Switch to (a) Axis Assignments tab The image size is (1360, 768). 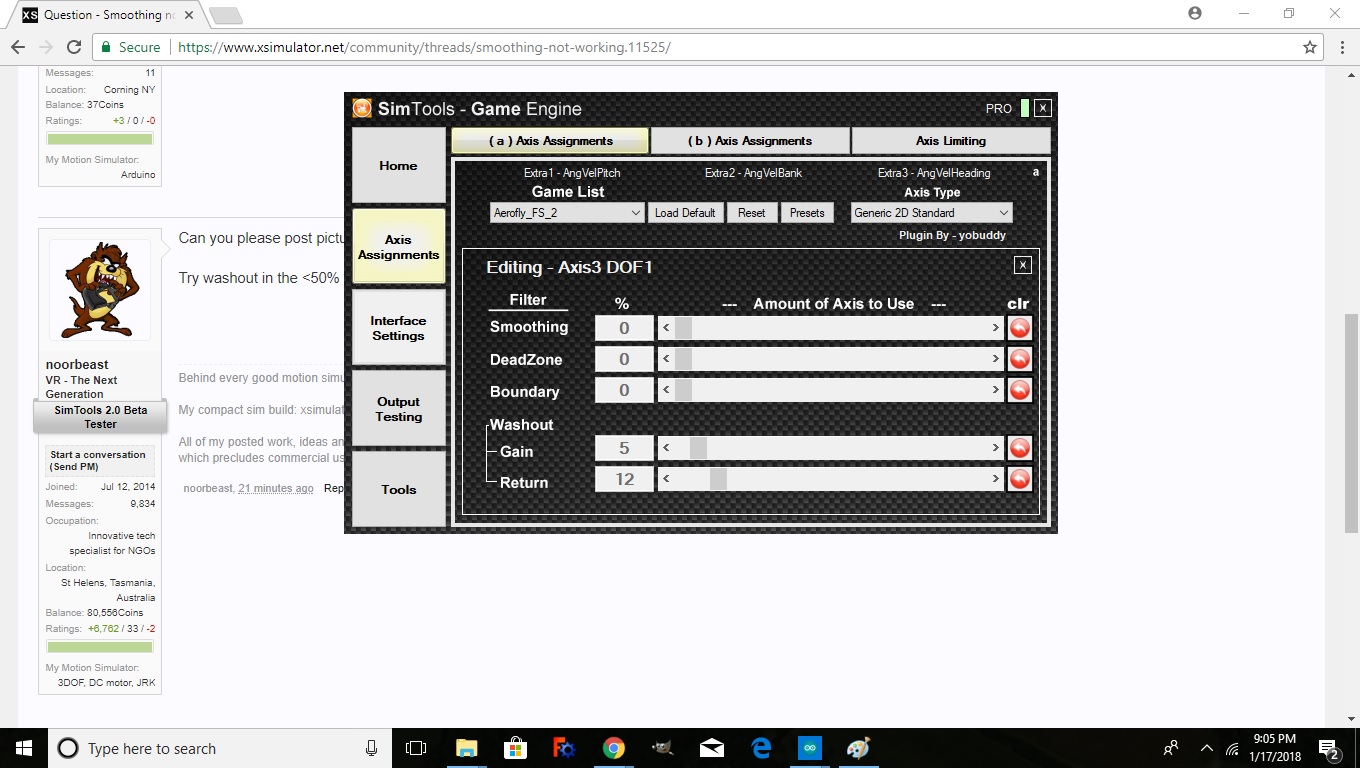tap(550, 141)
